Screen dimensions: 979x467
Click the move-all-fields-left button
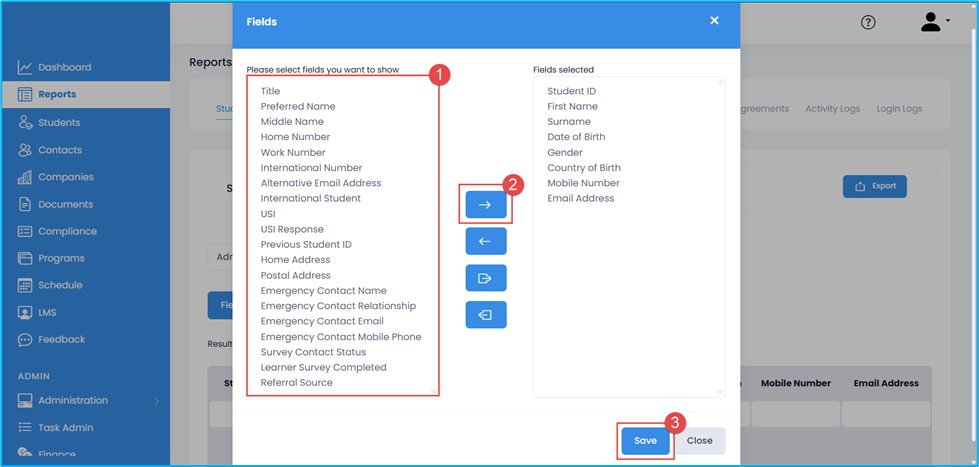[485, 315]
